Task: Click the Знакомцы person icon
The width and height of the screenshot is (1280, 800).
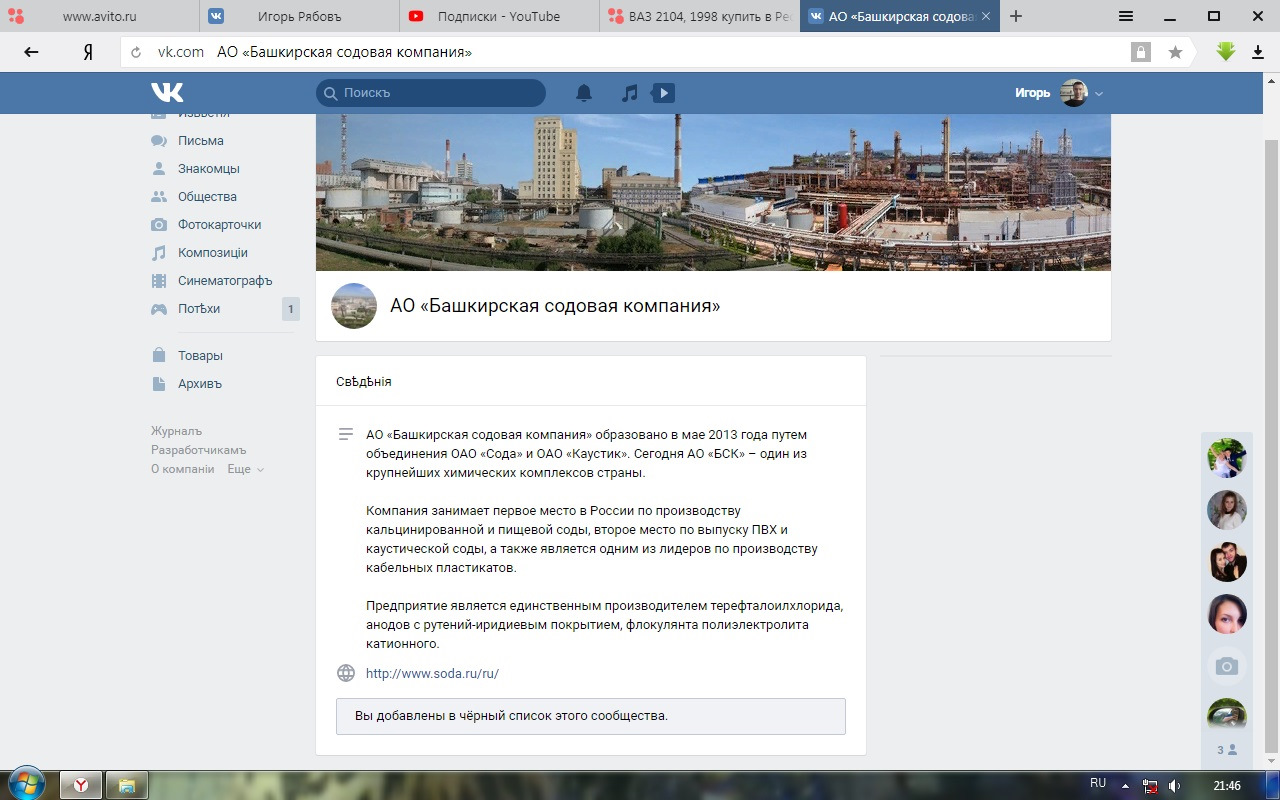Action: point(159,169)
